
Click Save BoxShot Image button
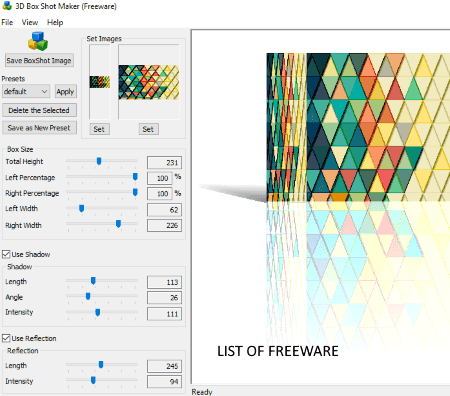39,60
